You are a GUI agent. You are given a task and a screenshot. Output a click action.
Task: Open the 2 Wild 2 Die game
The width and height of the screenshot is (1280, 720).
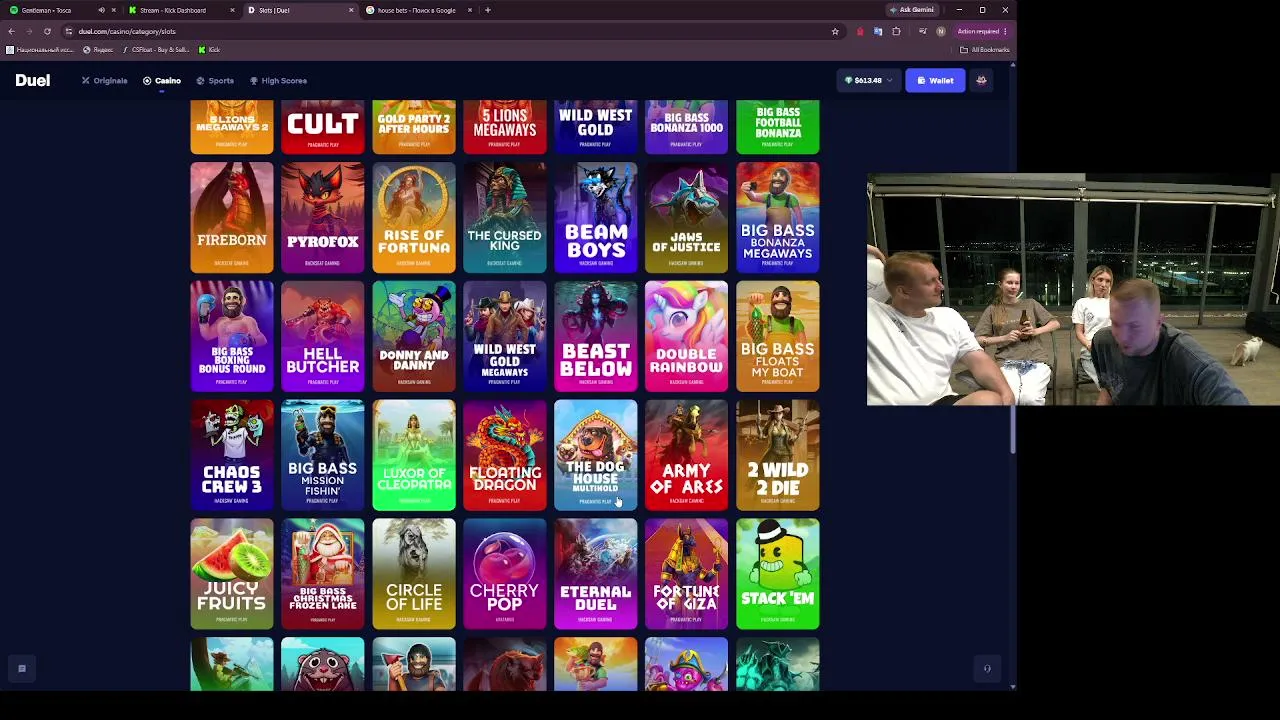point(778,455)
